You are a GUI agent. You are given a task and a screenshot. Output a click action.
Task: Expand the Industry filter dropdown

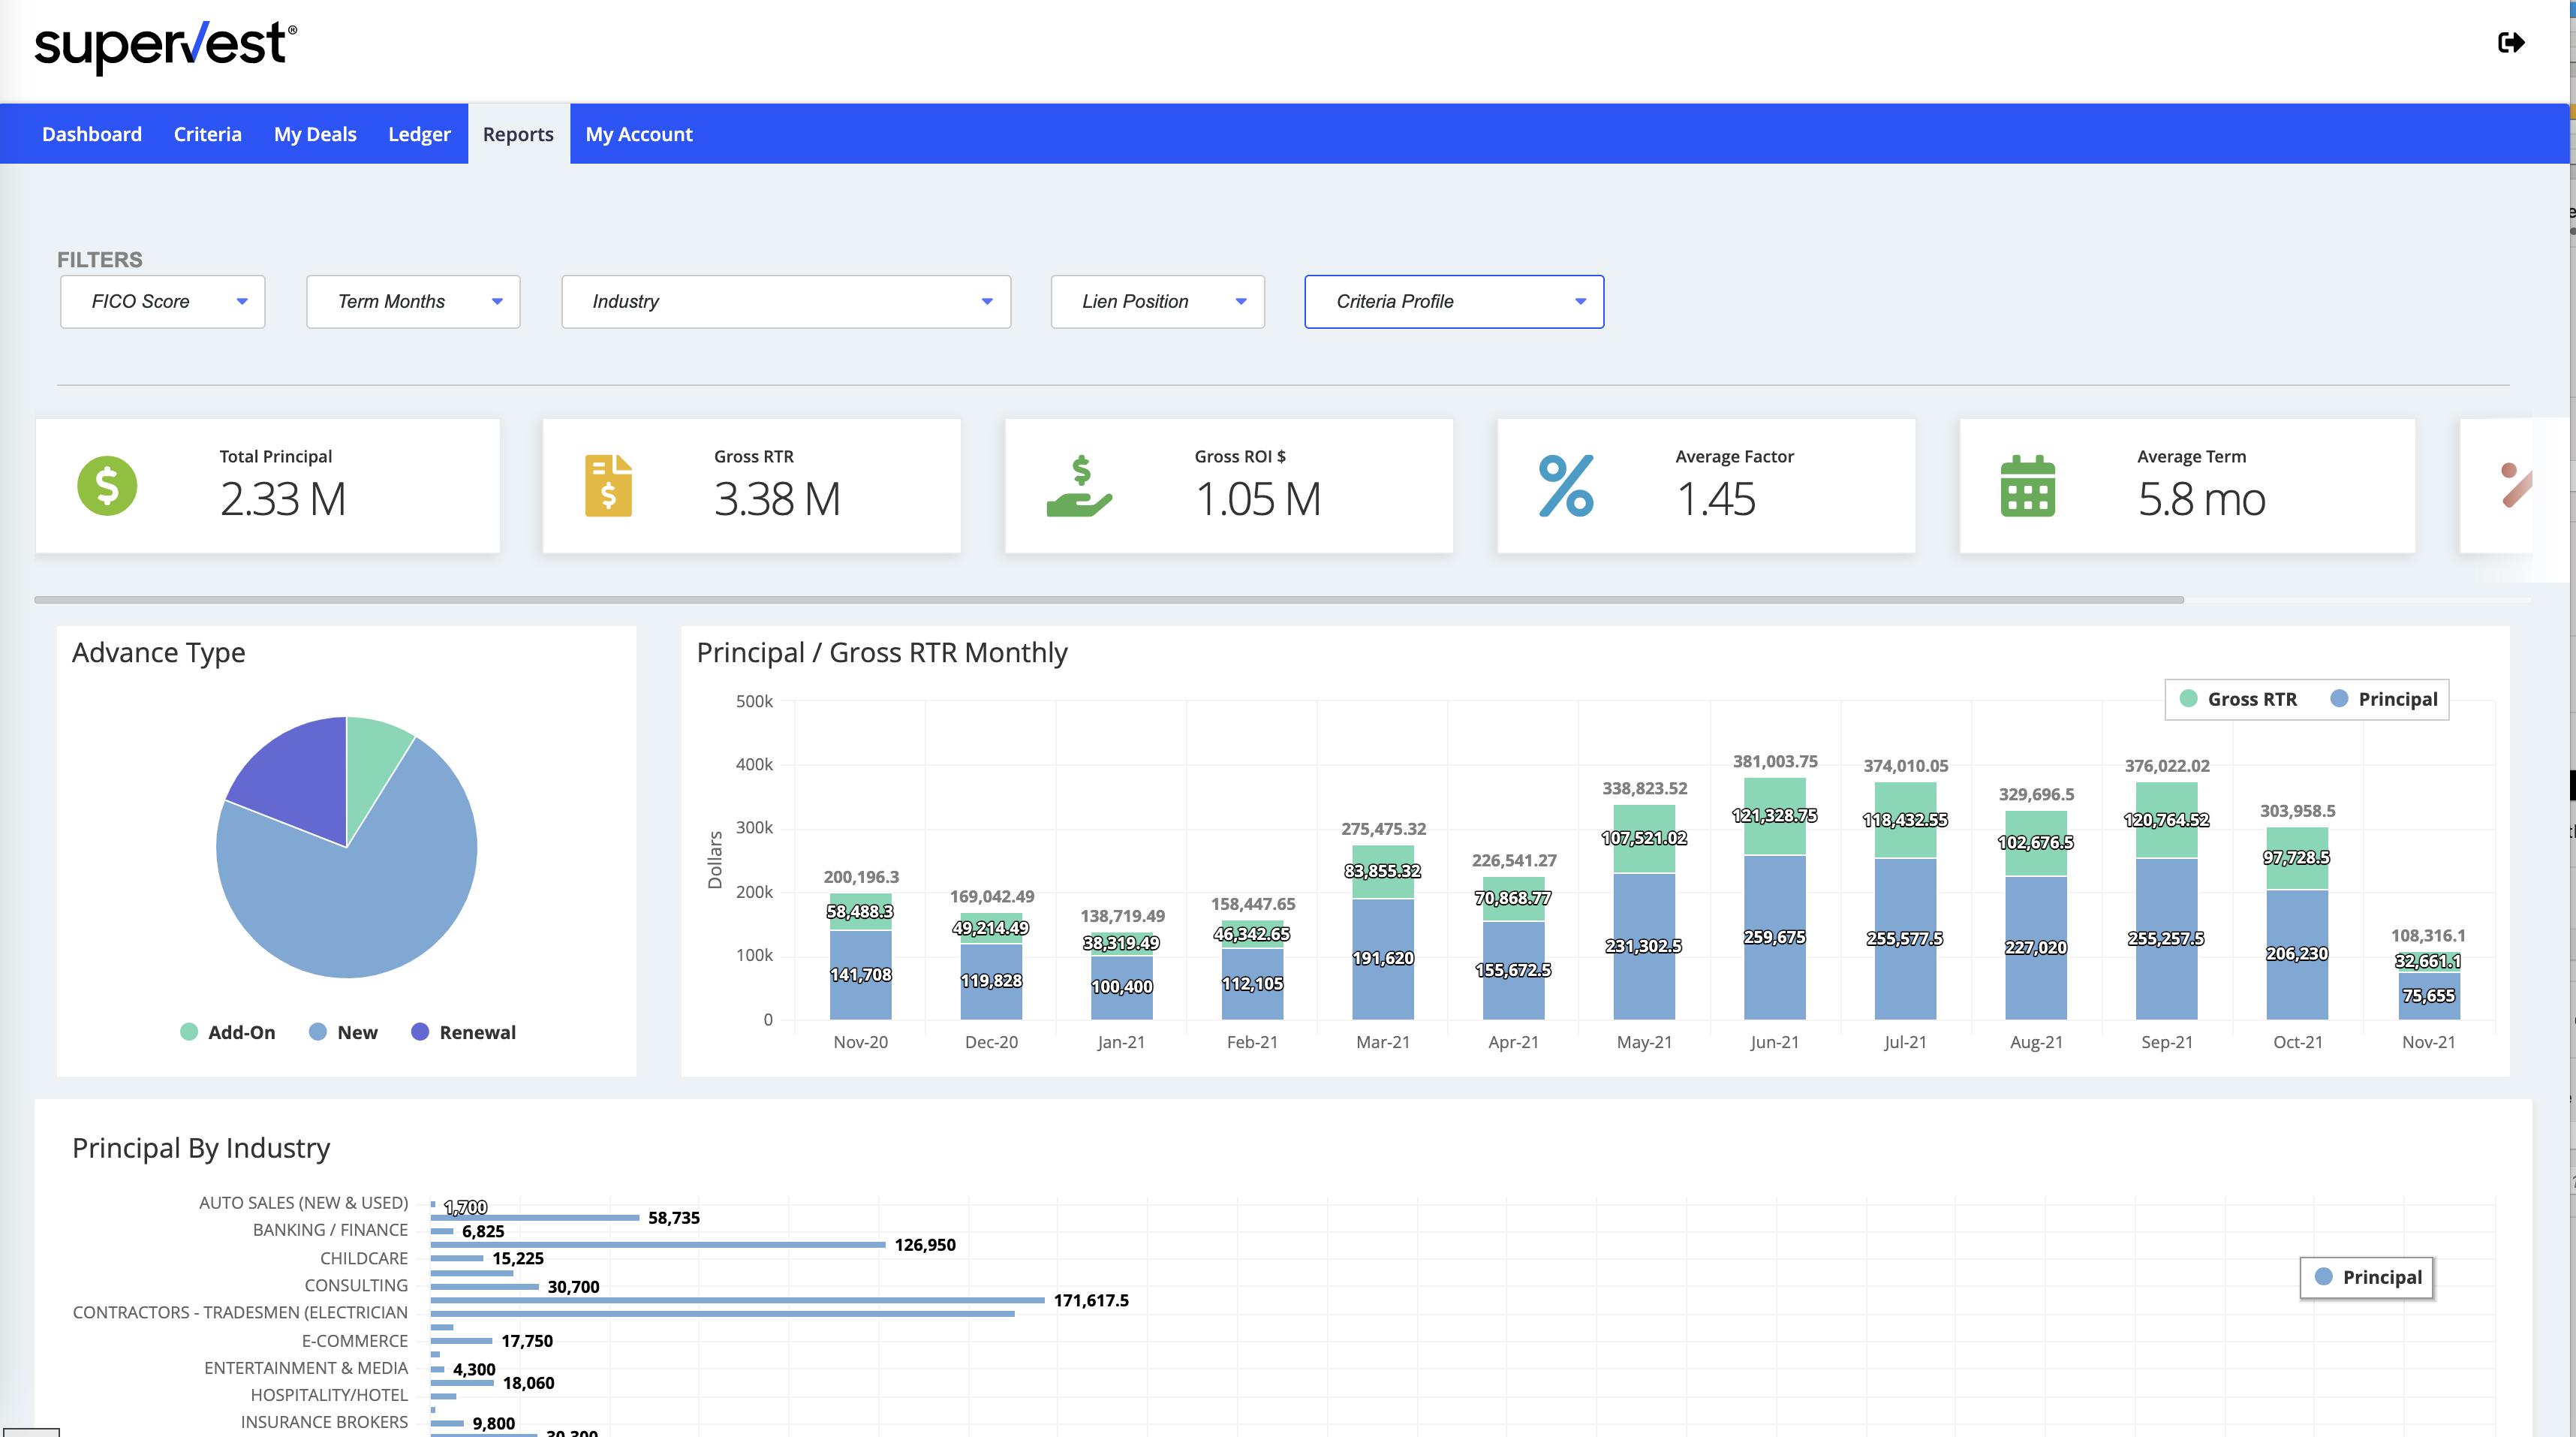[786, 301]
